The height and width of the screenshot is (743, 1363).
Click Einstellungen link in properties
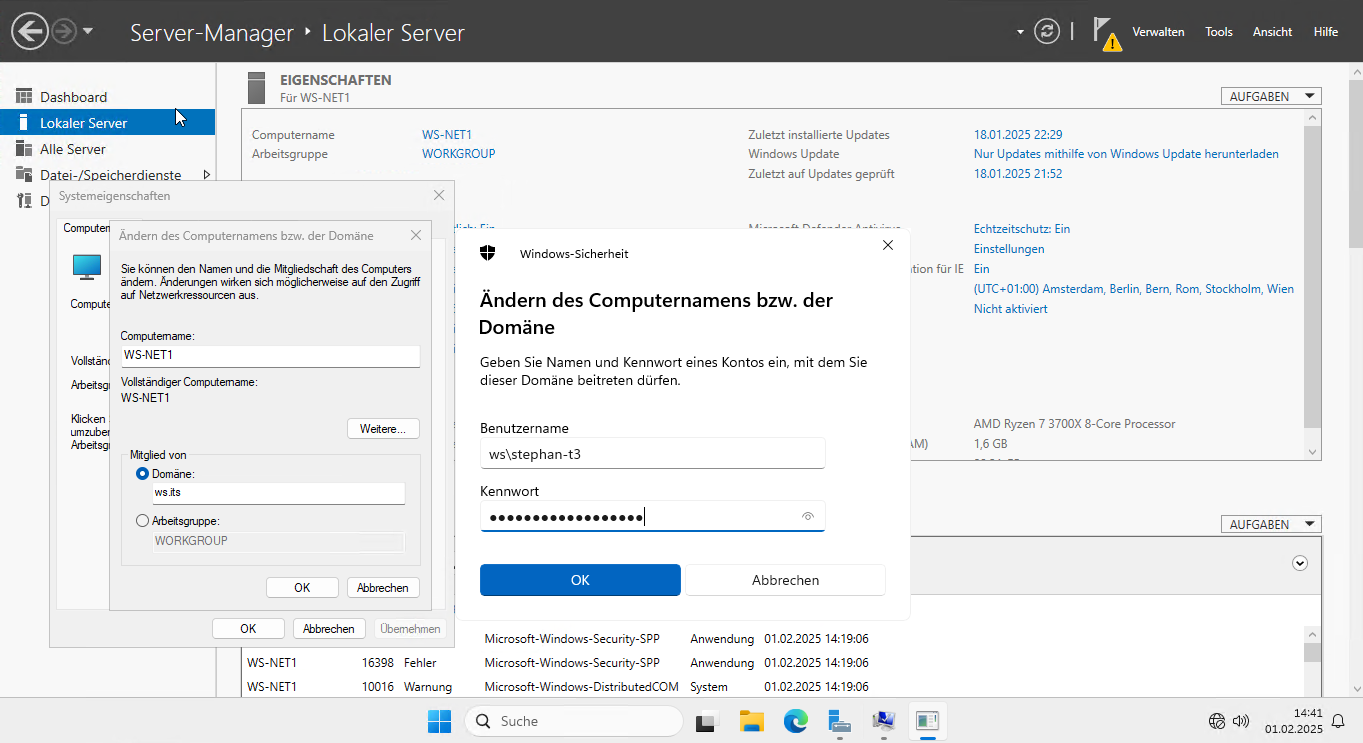pyautogui.click(x=1009, y=249)
